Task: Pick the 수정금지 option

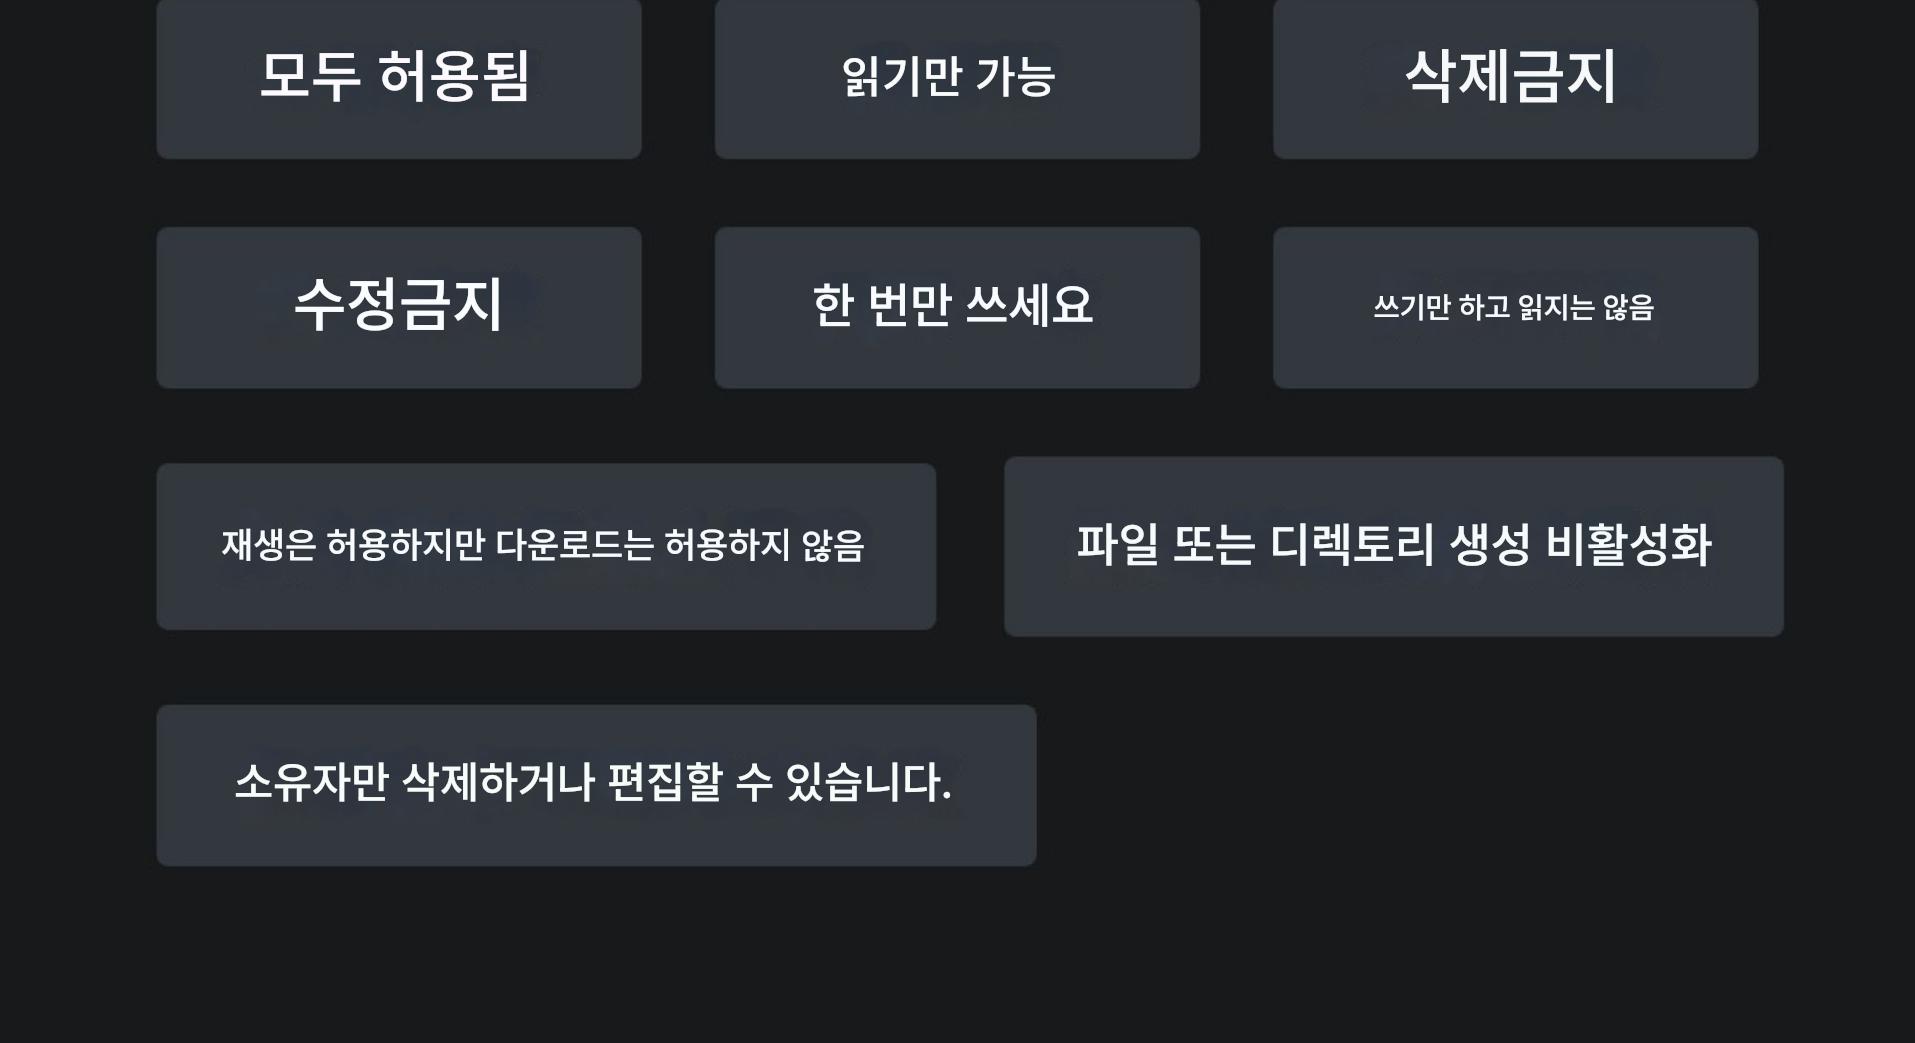Action: [x=398, y=307]
